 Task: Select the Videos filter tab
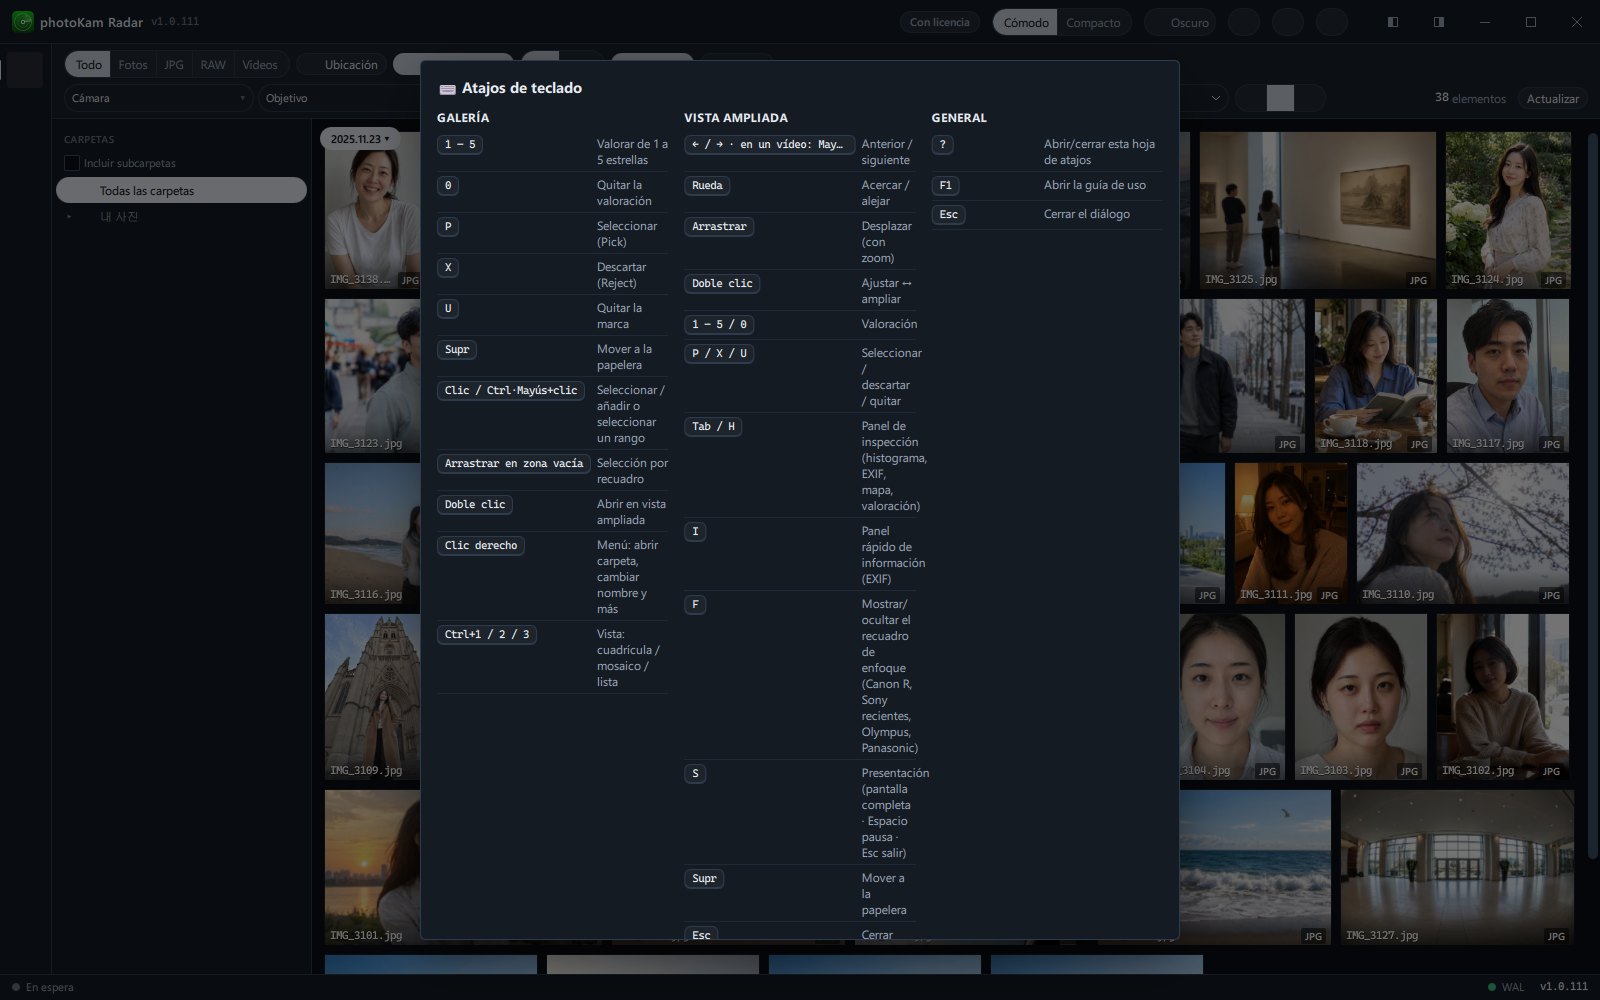[260, 65]
